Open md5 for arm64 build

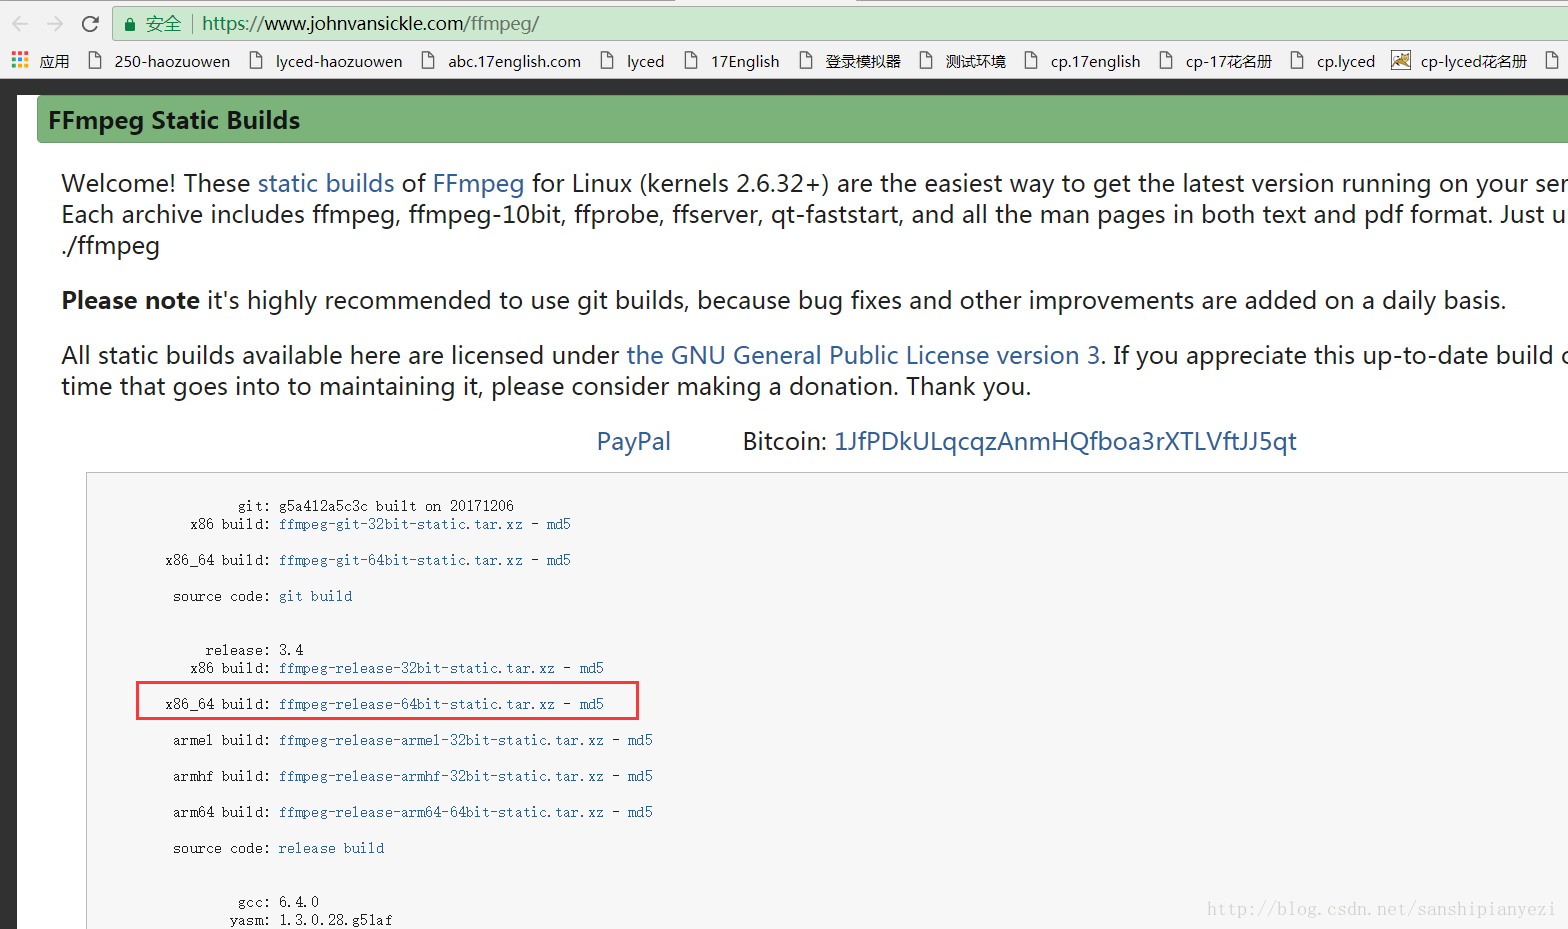point(640,812)
